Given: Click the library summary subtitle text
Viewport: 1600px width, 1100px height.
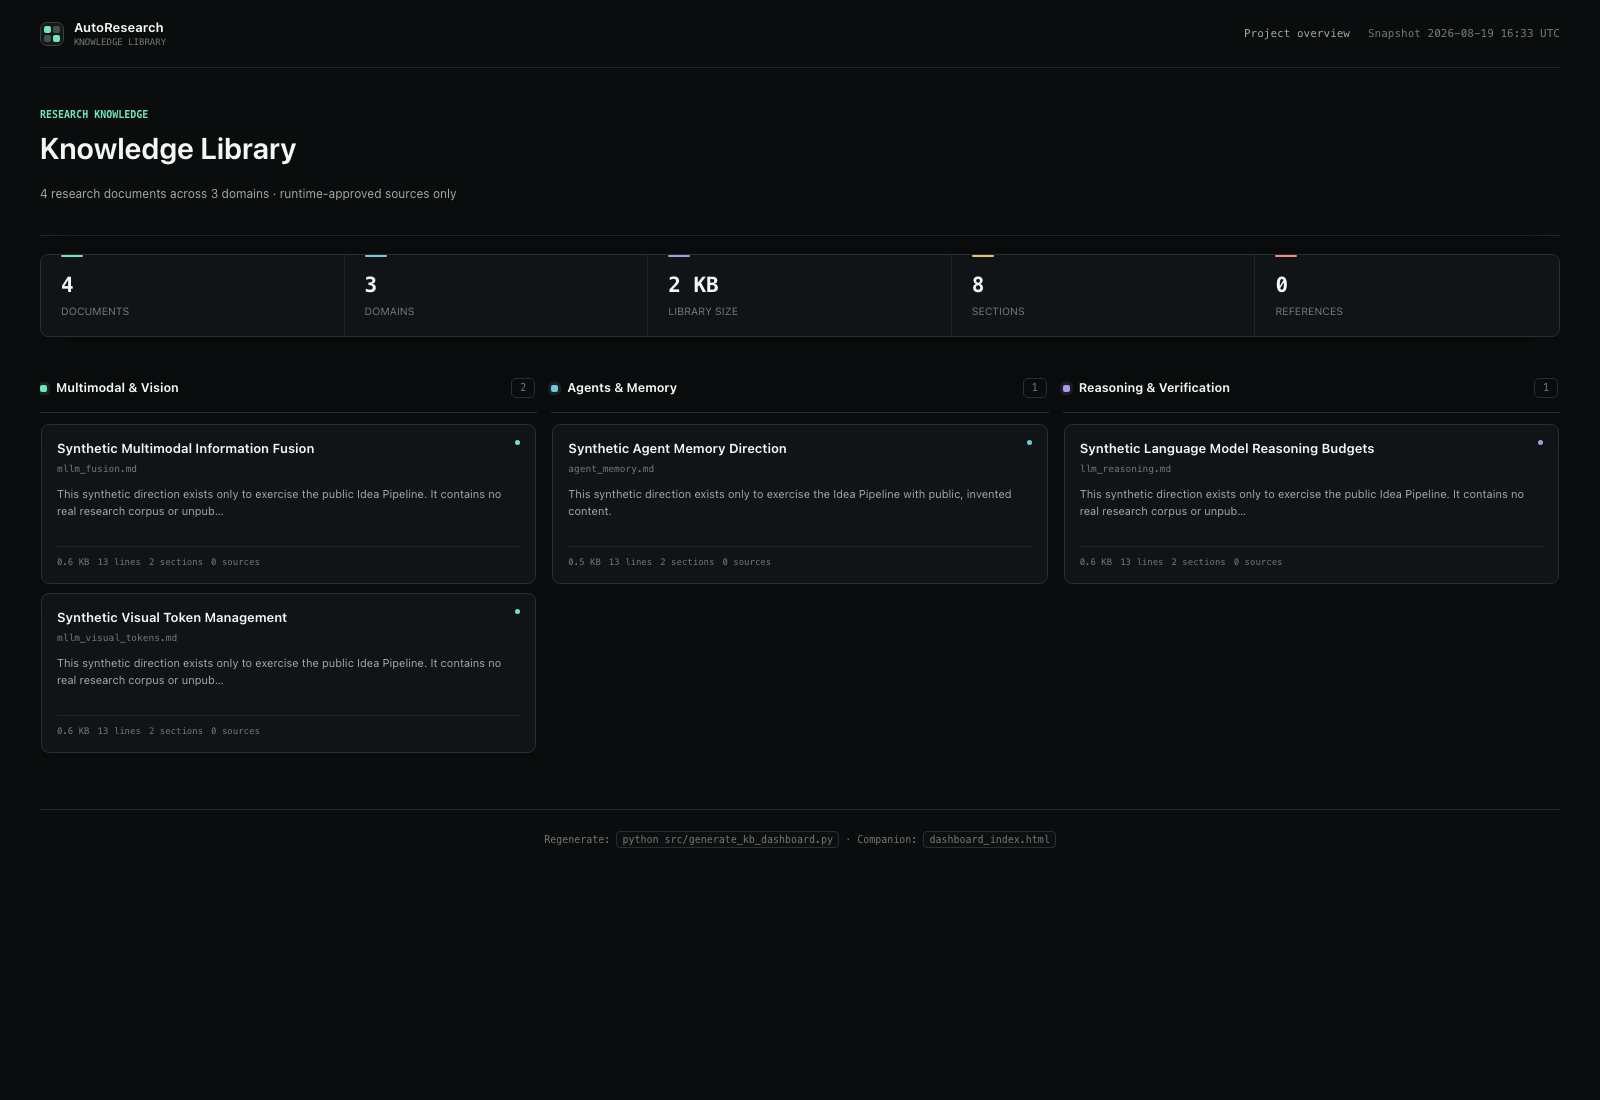Looking at the screenshot, I should coord(248,194).
